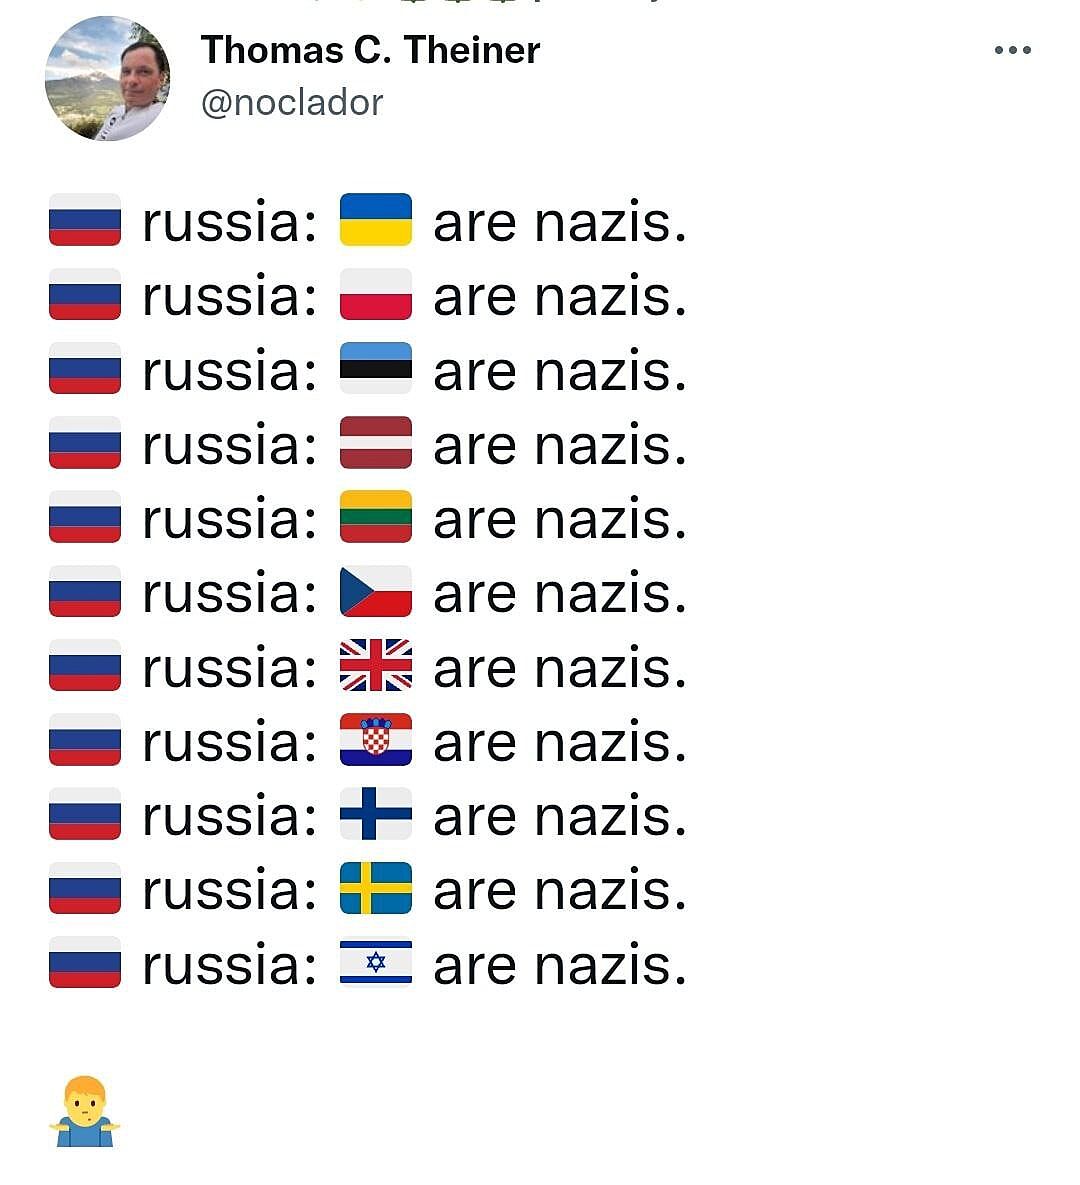Viewport: 1080px width, 1185px height.
Task: Click "russia:" text beside the Israel flag
Action: (x=229, y=965)
